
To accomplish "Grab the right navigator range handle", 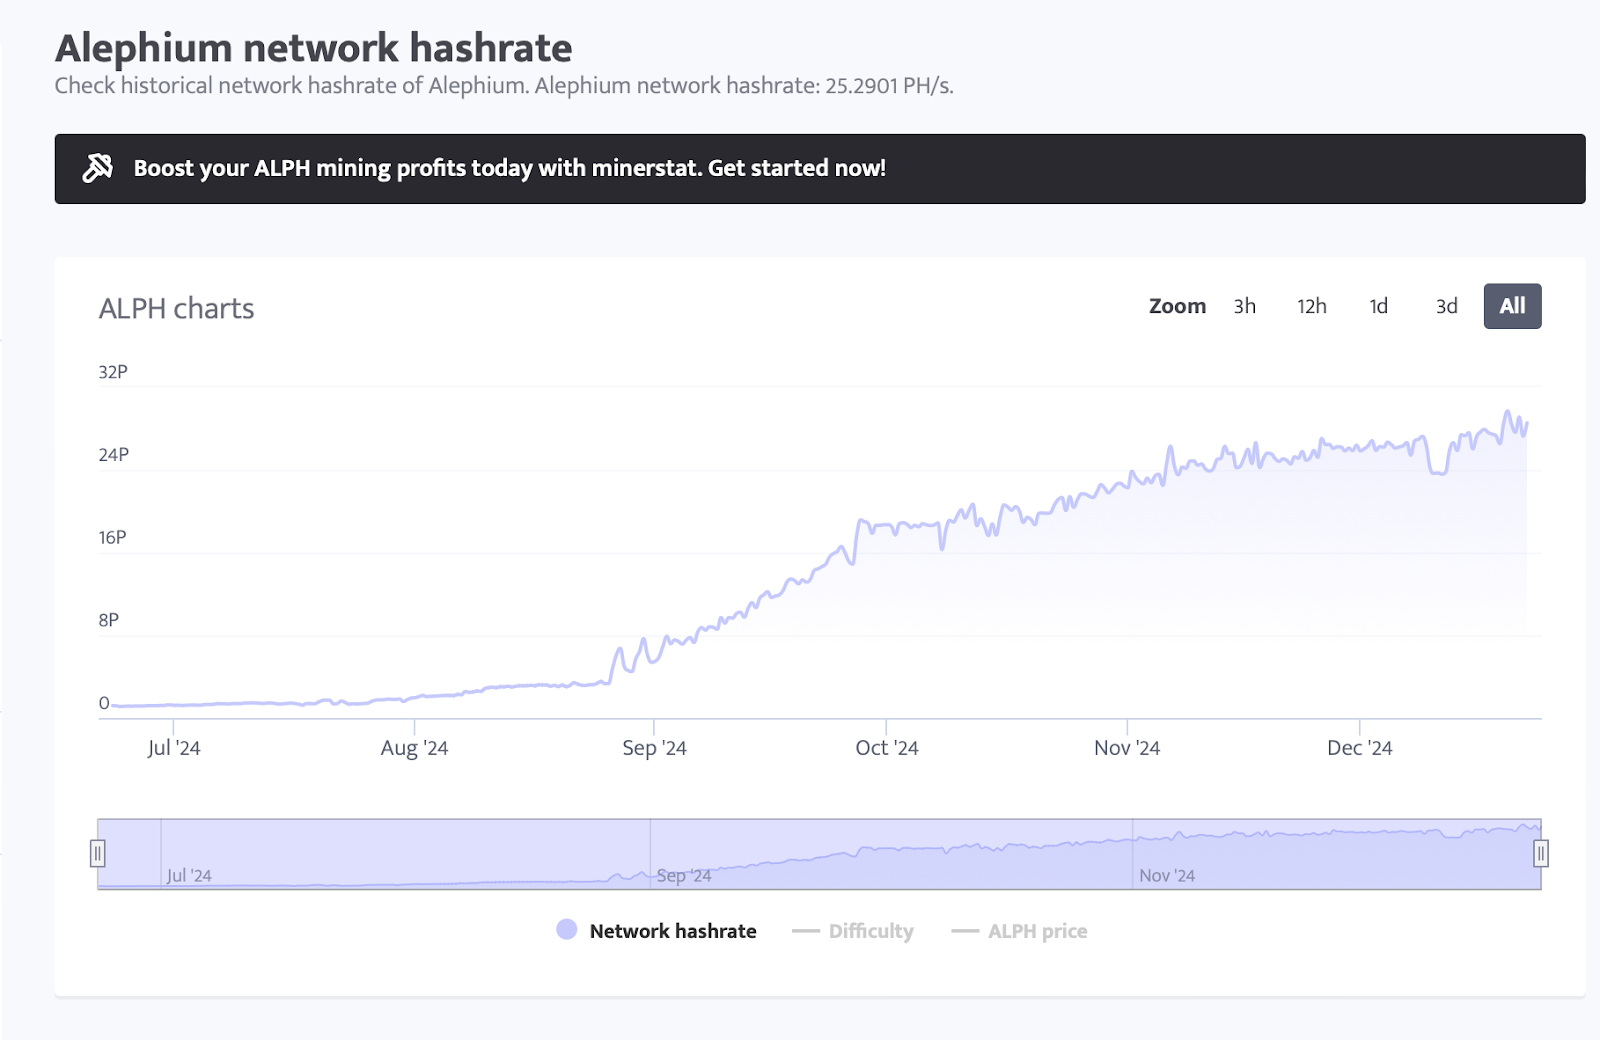I will pyautogui.click(x=1541, y=854).
